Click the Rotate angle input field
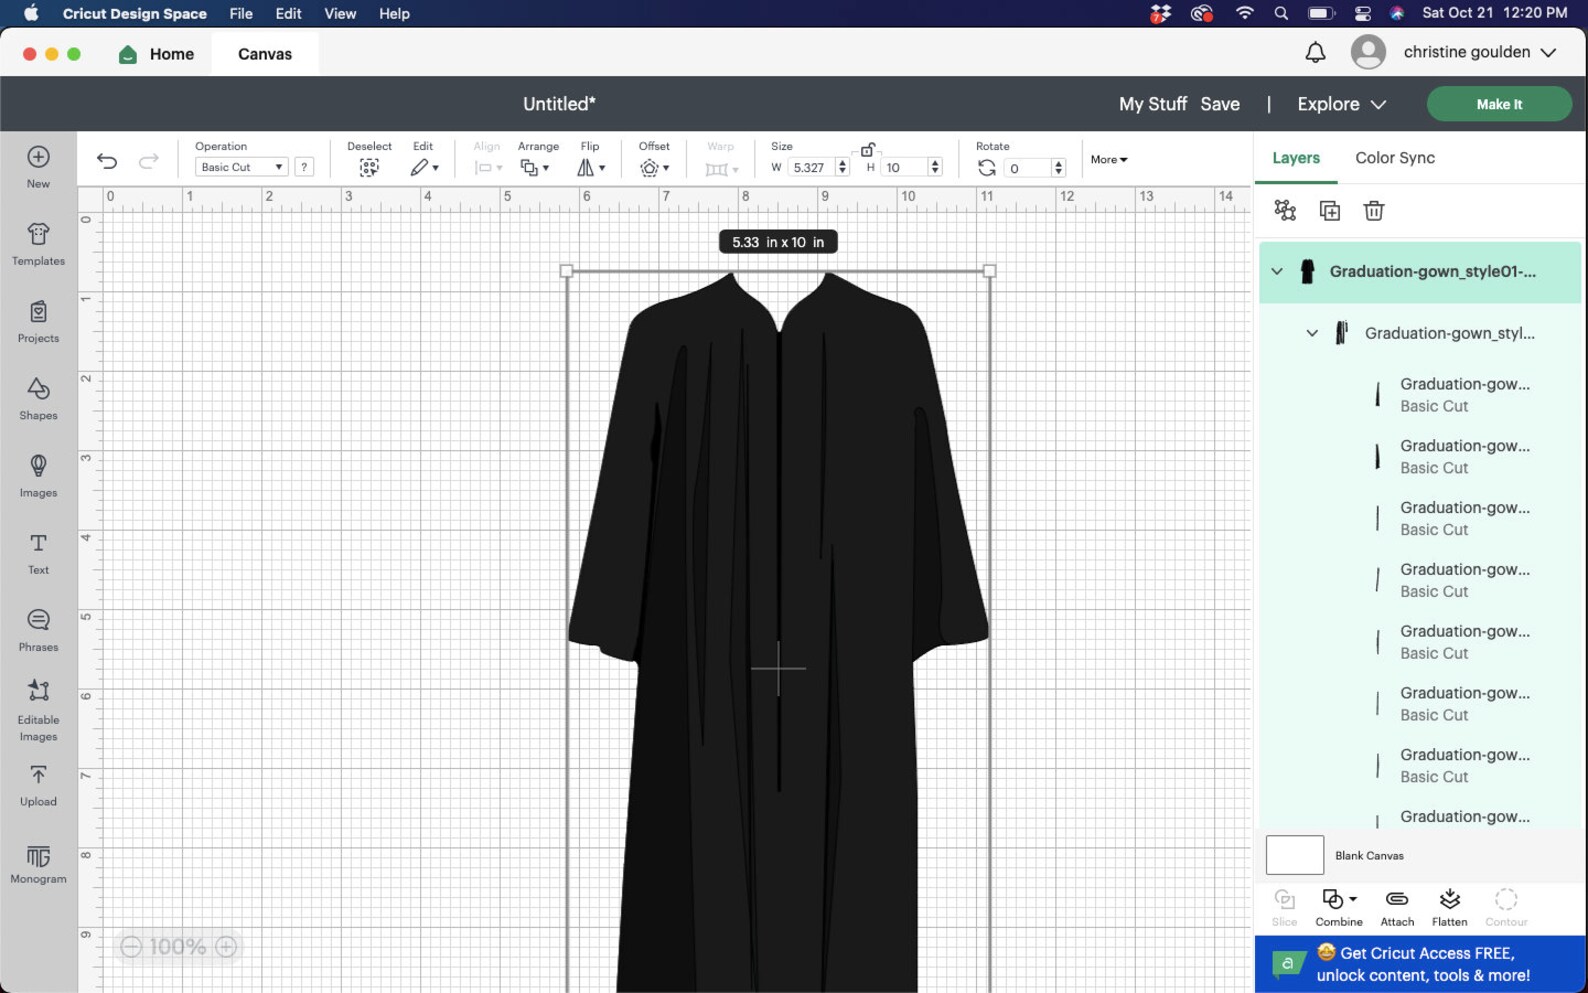 click(1027, 168)
